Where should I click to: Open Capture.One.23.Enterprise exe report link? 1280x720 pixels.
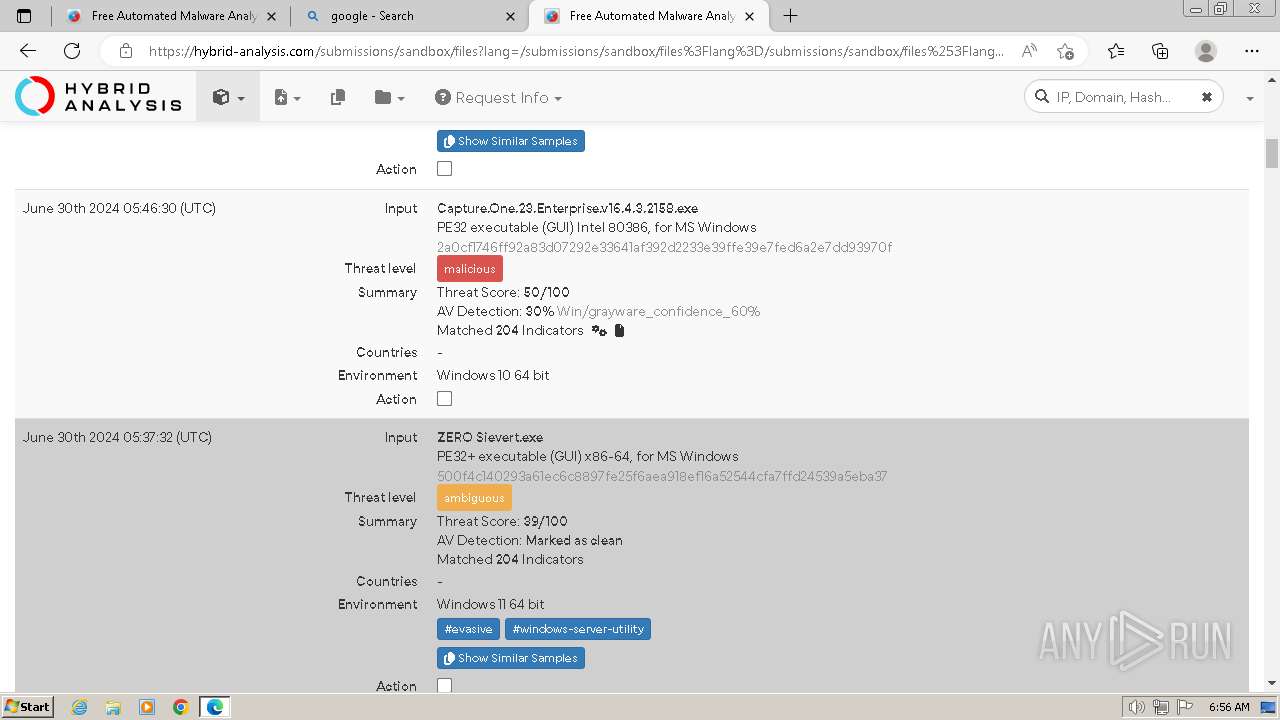click(x=567, y=208)
